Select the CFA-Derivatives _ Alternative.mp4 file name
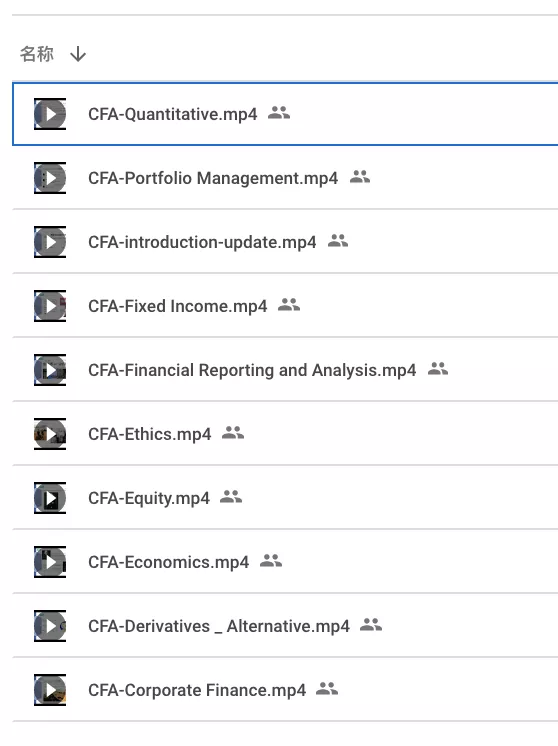558x746 pixels. point(219,626)
